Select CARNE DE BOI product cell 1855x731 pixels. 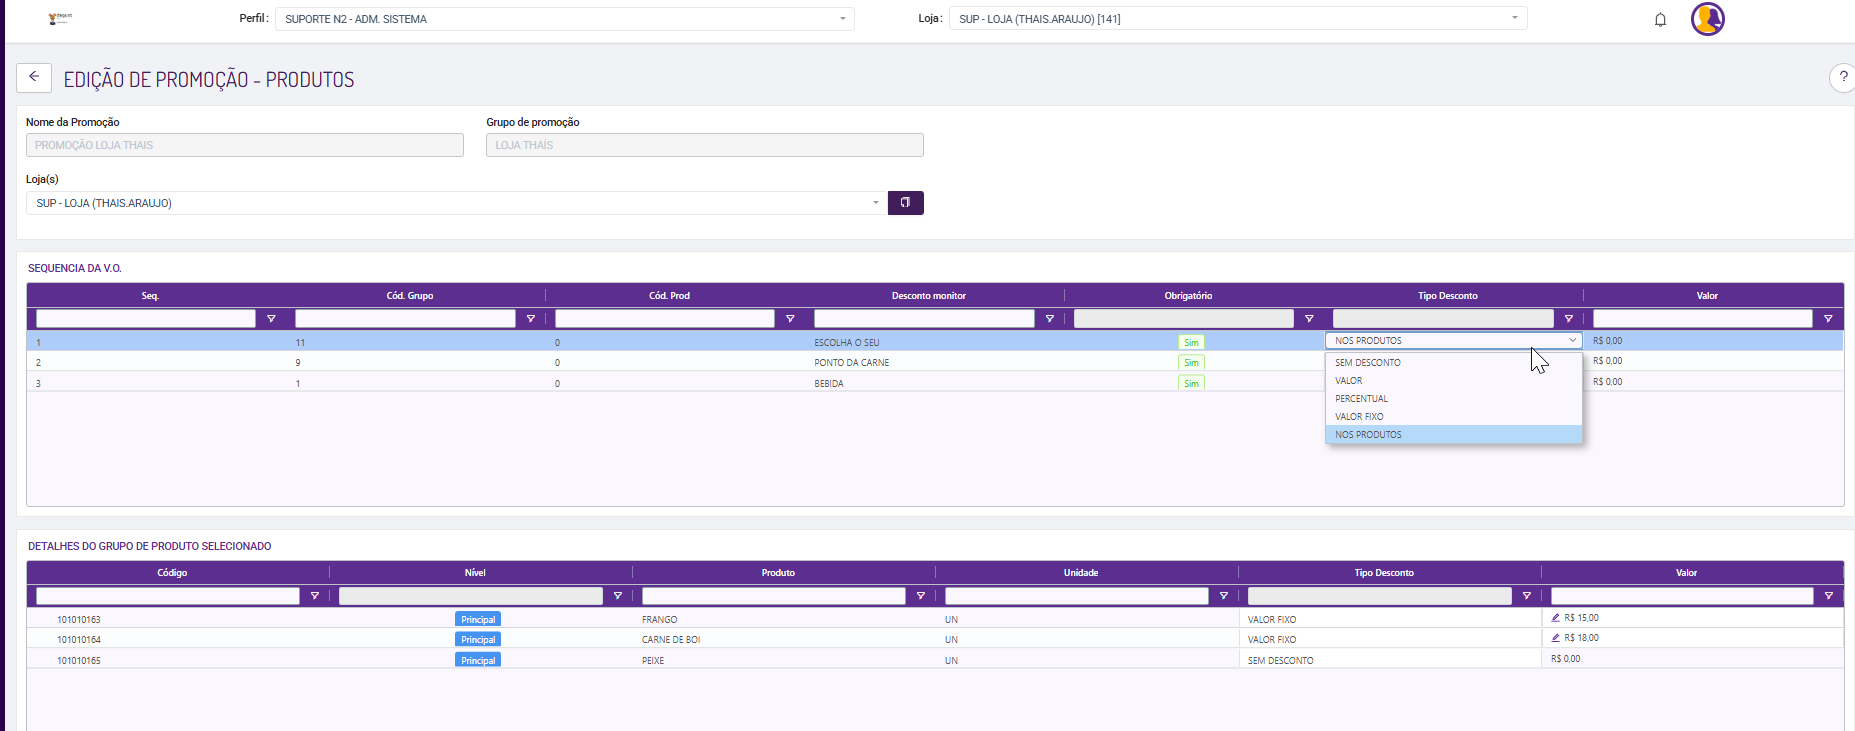tap(671, 640)
